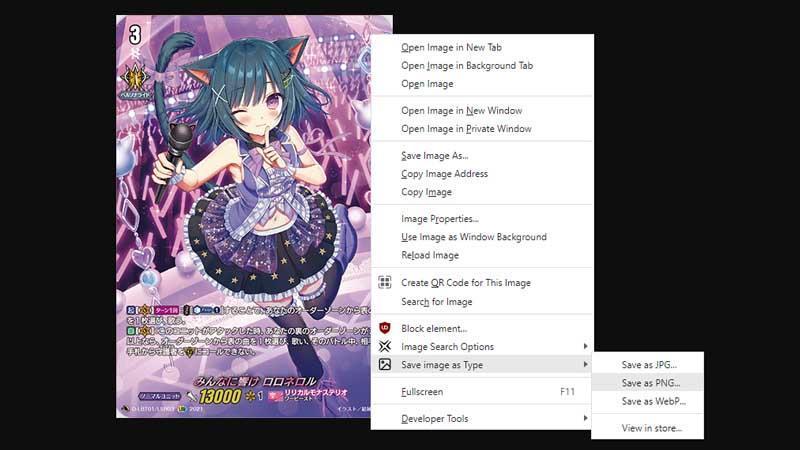
Task: Choose Save as WebP… in submenu
Action: tap(647, 401)
